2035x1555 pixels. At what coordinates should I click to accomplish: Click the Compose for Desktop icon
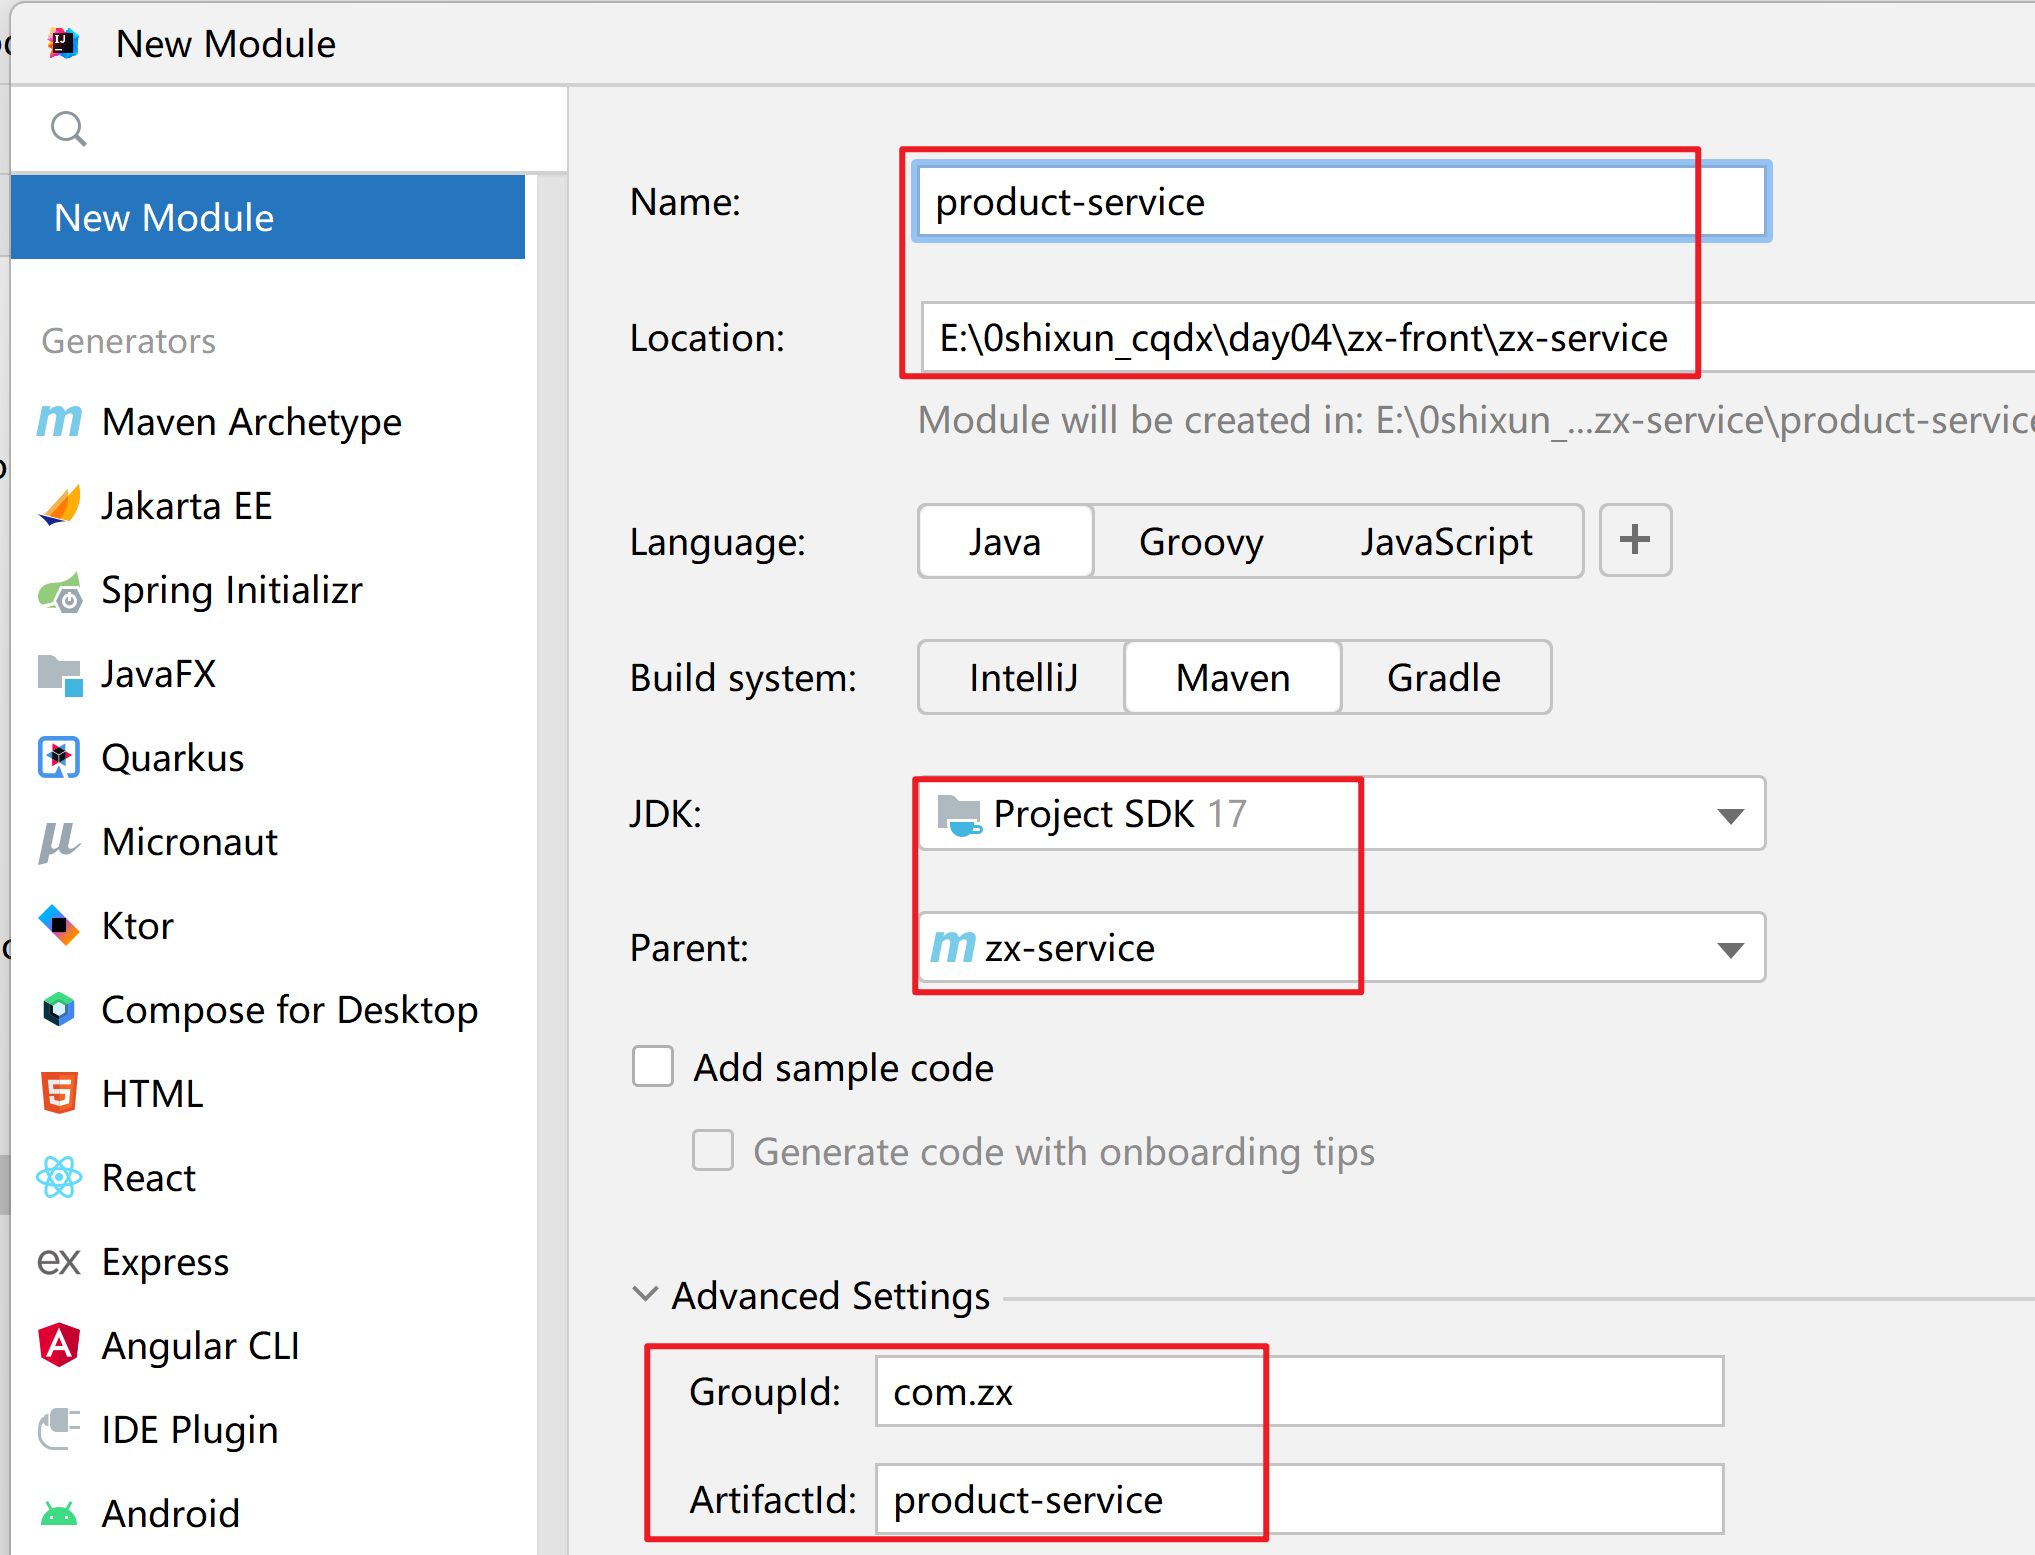[x=59, y=1010]
